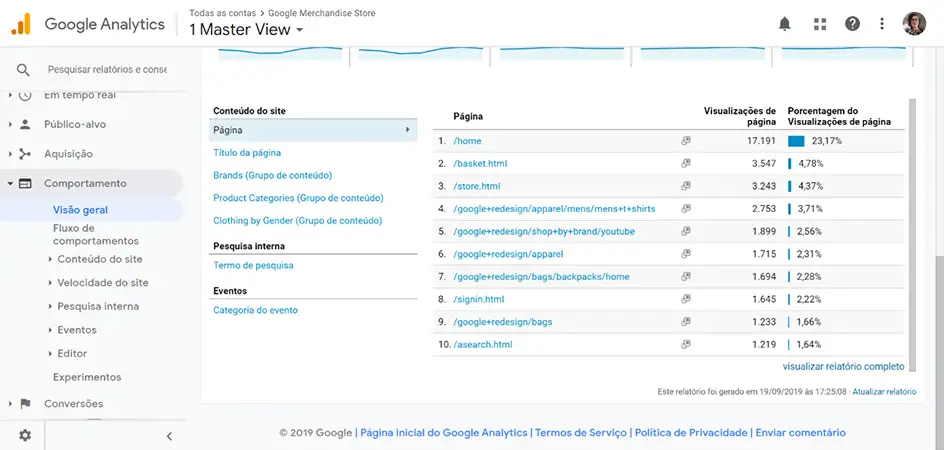Open Página inicial do Google Analytics link
The height and width of the screenshot is (450, 944).
click(444, 433)
